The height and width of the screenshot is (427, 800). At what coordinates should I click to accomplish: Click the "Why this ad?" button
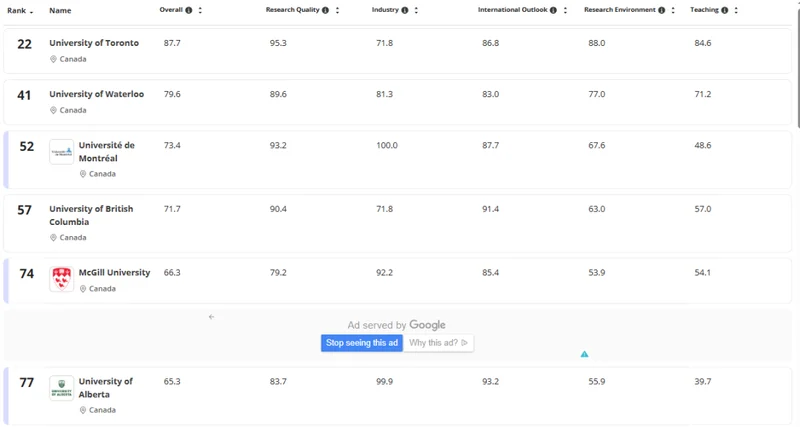[439, 343]
